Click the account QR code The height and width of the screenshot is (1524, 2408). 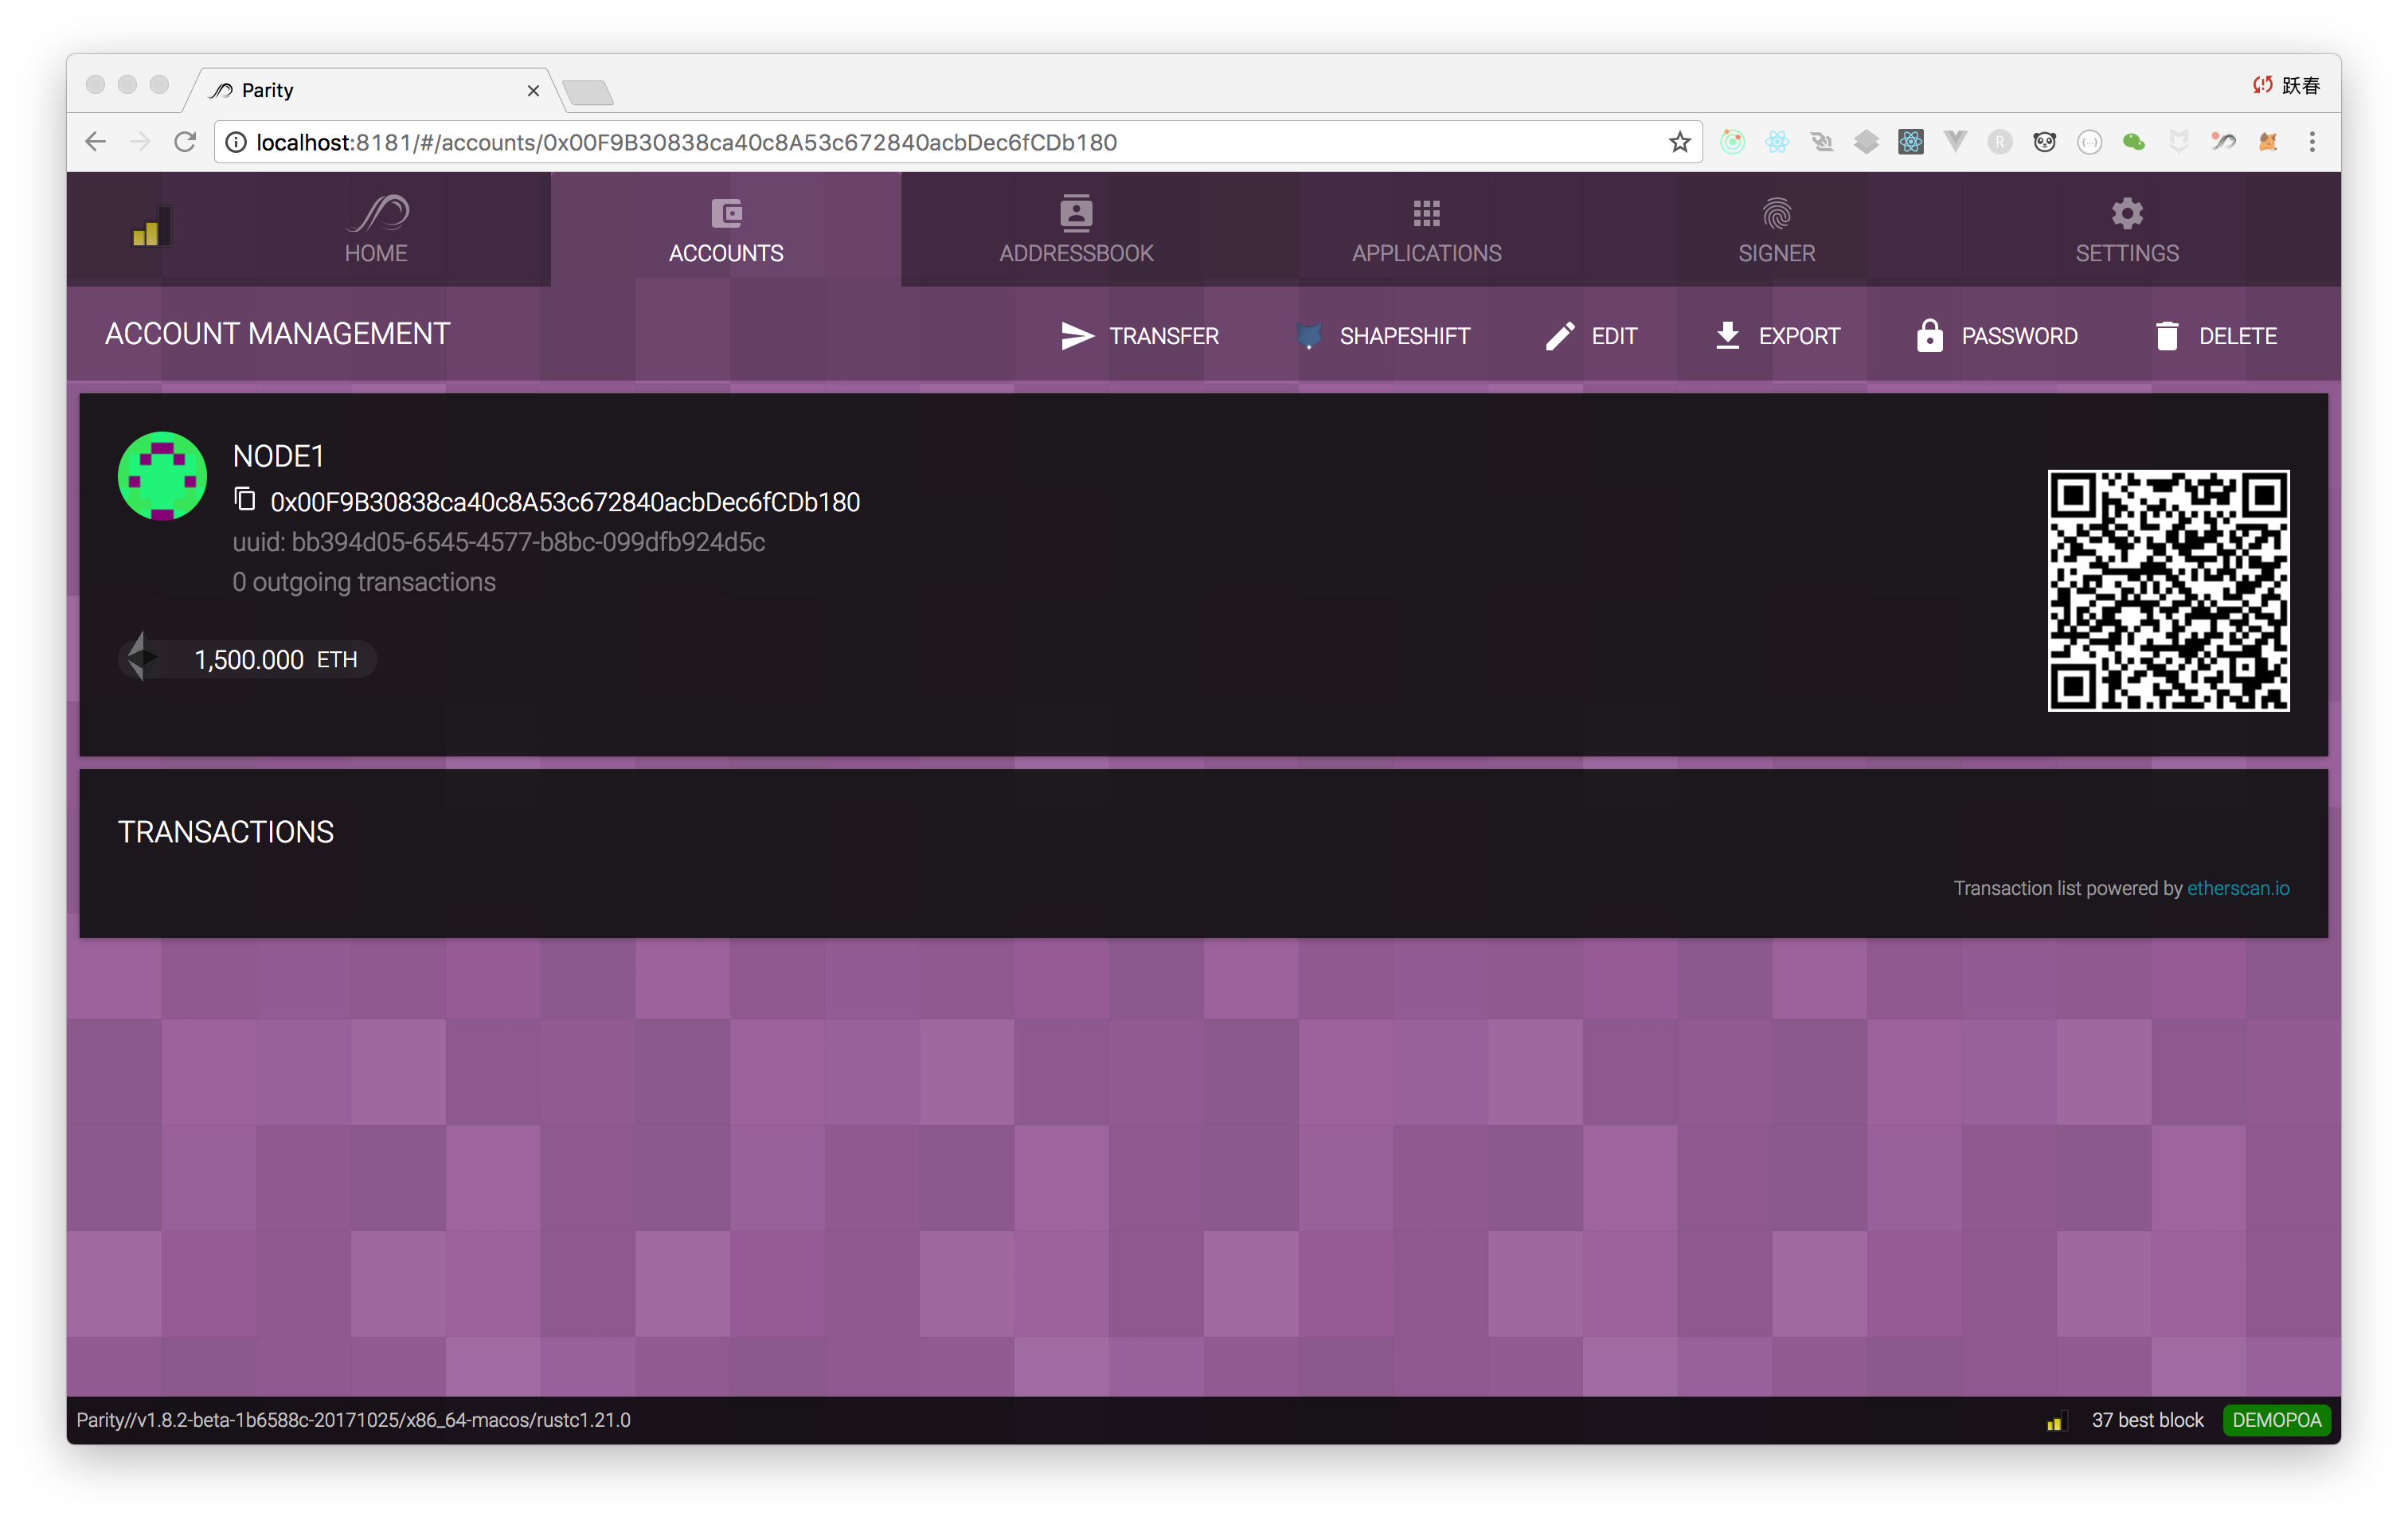click(2168, 591)
